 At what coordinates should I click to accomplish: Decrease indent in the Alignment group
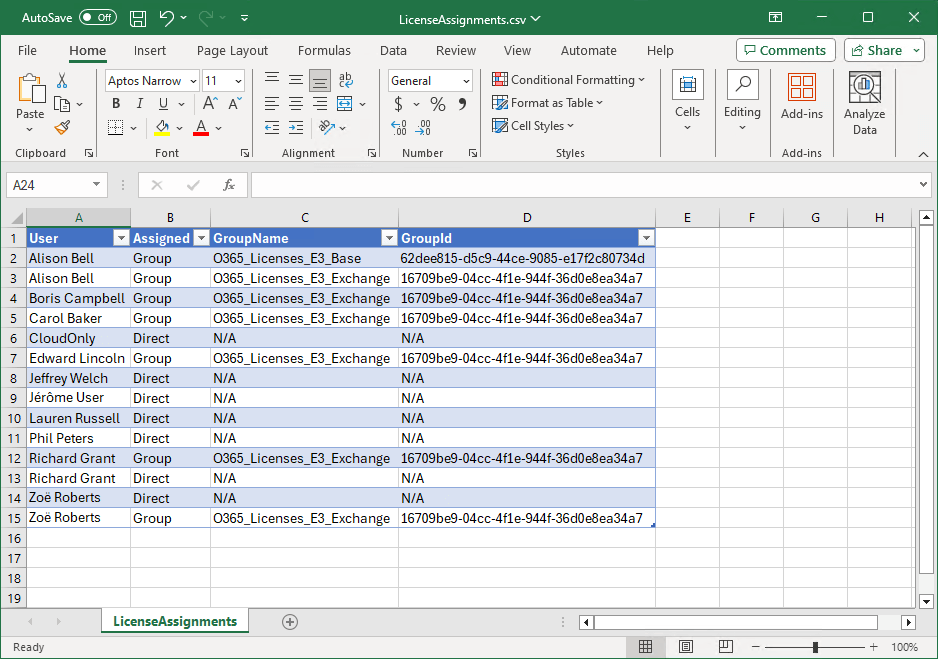(272, 127)
